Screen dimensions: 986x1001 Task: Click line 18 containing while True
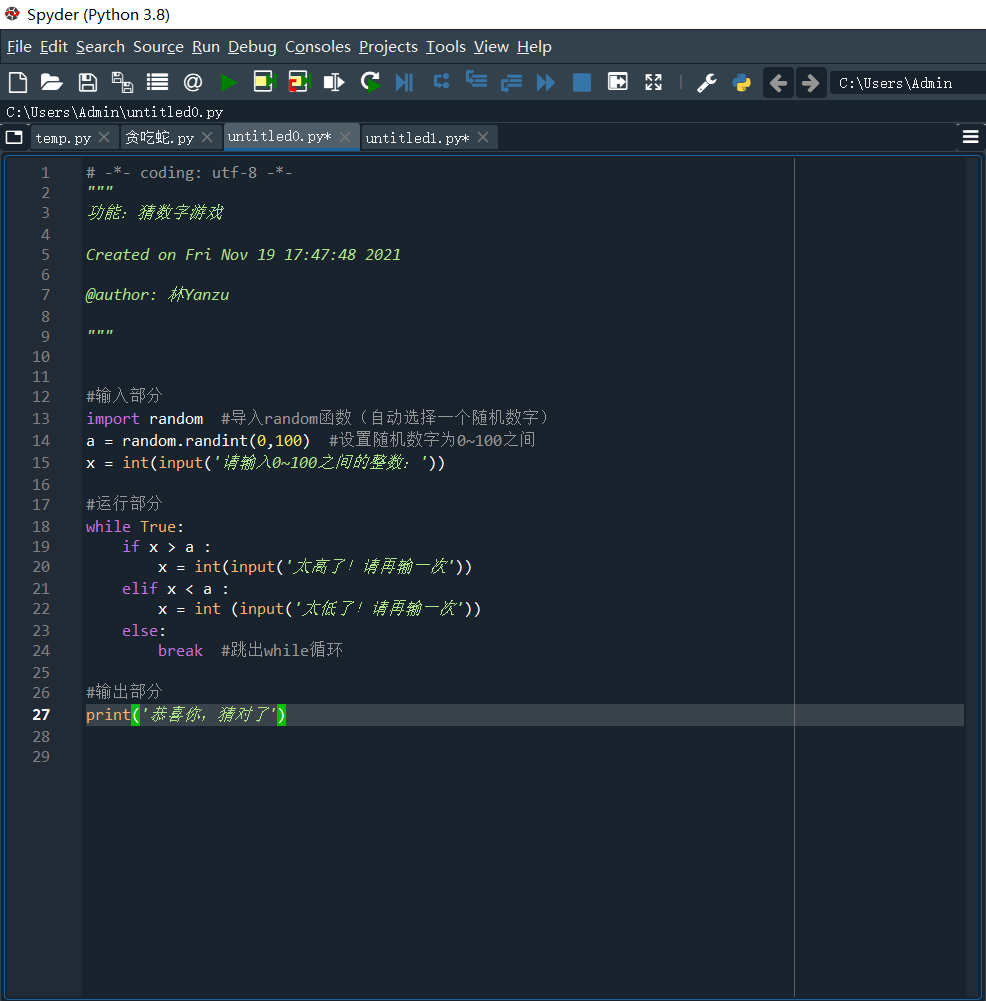[x=135, y=526]
